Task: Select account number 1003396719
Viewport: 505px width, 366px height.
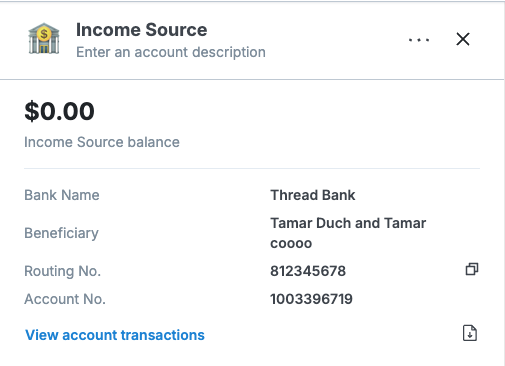Action: 311,299
